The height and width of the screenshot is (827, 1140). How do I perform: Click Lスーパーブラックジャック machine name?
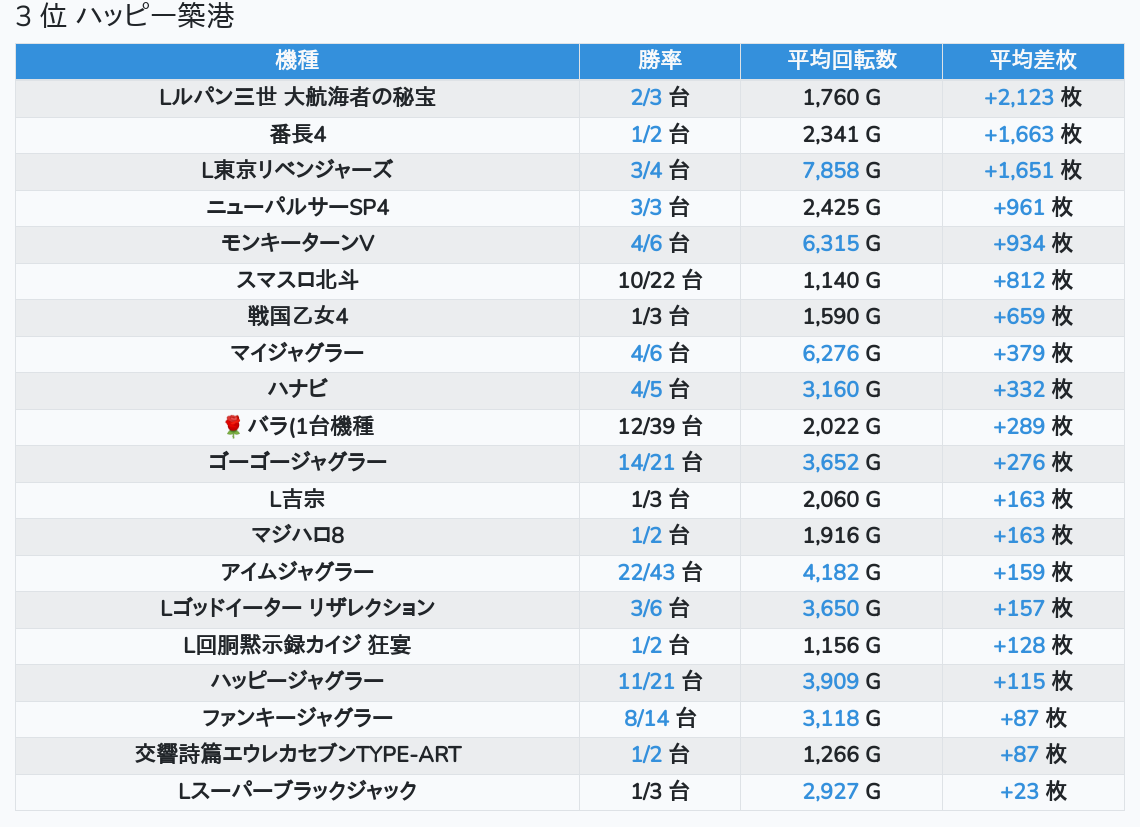pos(297,791)
